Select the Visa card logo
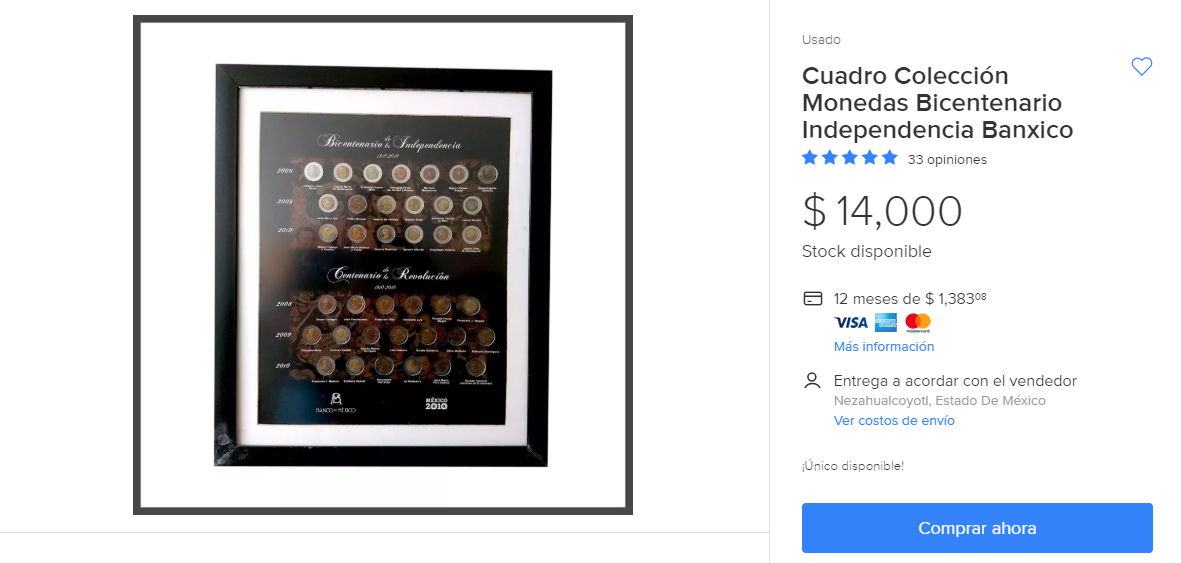The width and height of the screenshot is (1181, 563). [851, 323]
